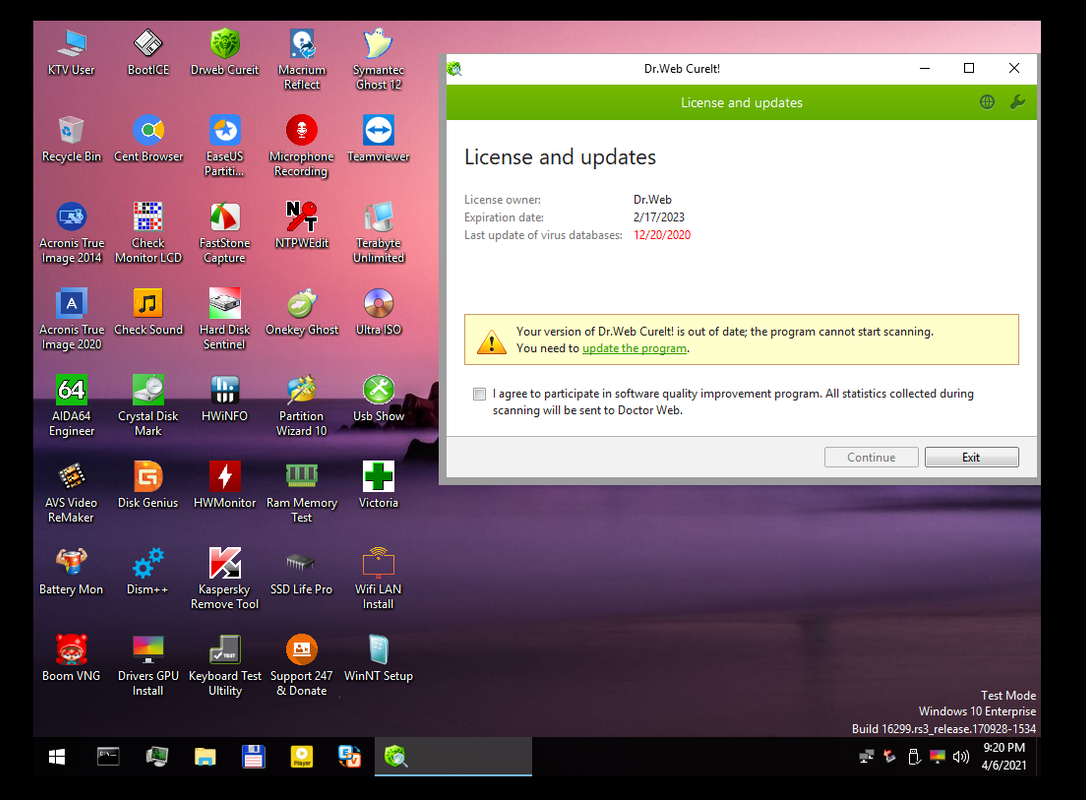Viewport: 1086px width, 800px height.
Task: Click the Dr.Web CureIt taskbar button
Action: (453, 757)
